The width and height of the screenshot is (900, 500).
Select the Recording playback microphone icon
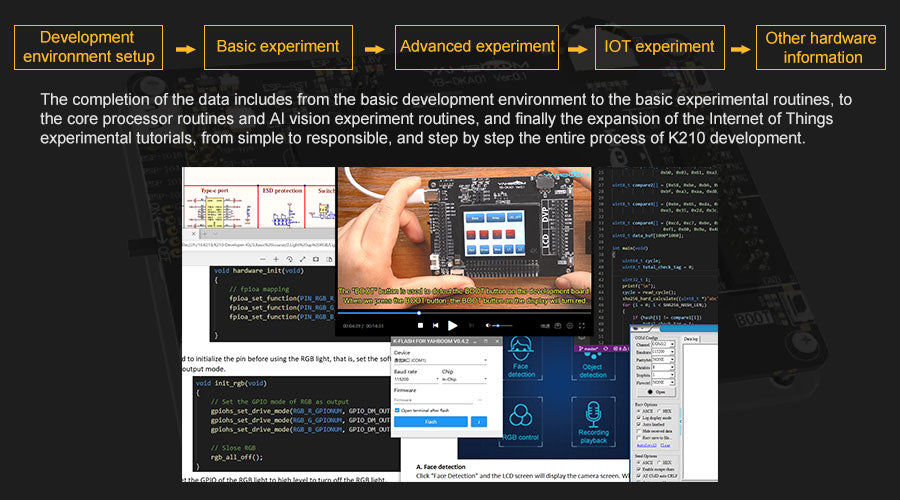593,420
